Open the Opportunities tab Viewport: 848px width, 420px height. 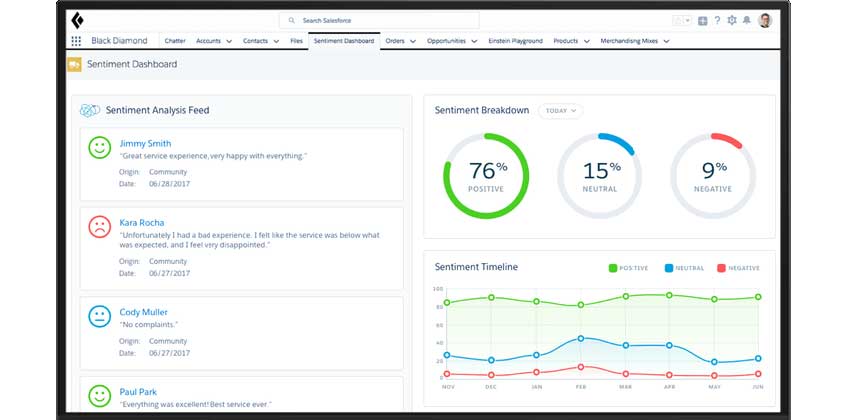coord(446,41)
